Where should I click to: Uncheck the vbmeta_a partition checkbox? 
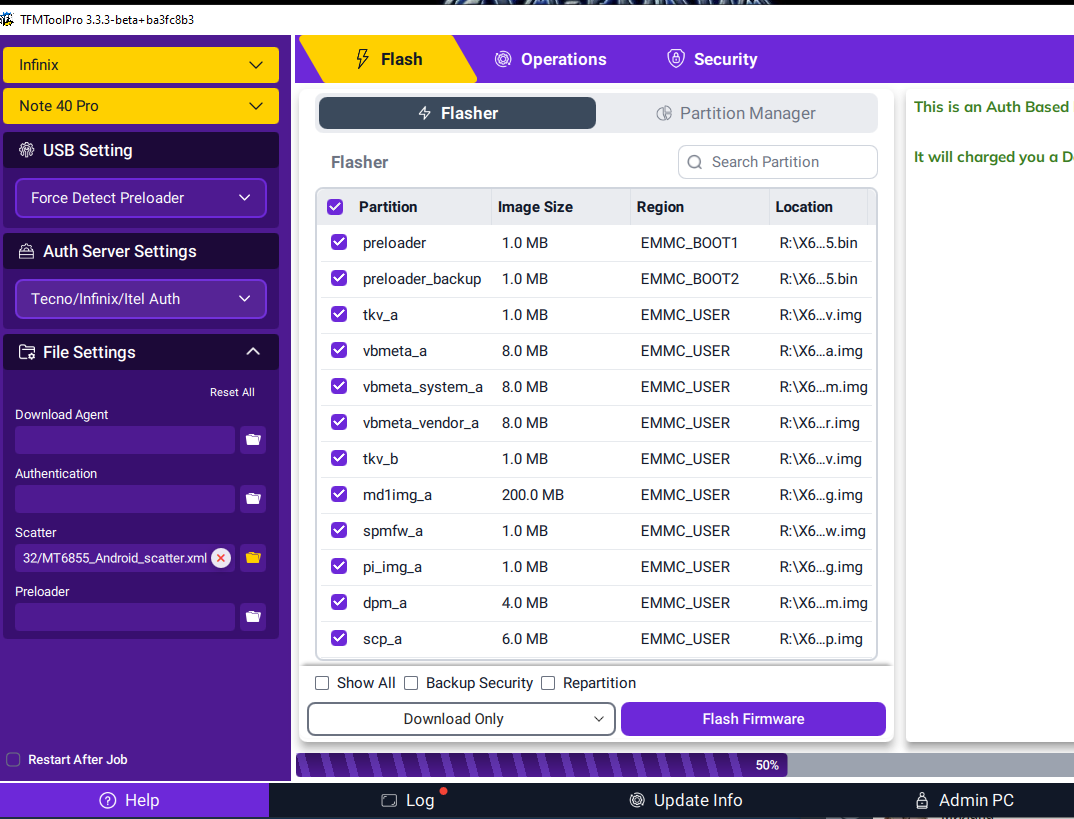339,350
